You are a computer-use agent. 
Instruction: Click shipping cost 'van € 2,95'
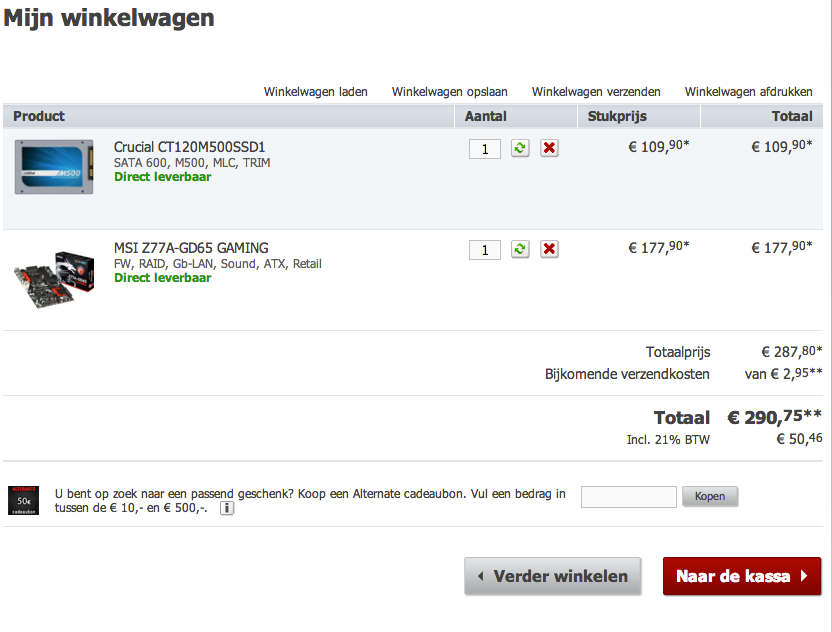[x=783, y=374]
